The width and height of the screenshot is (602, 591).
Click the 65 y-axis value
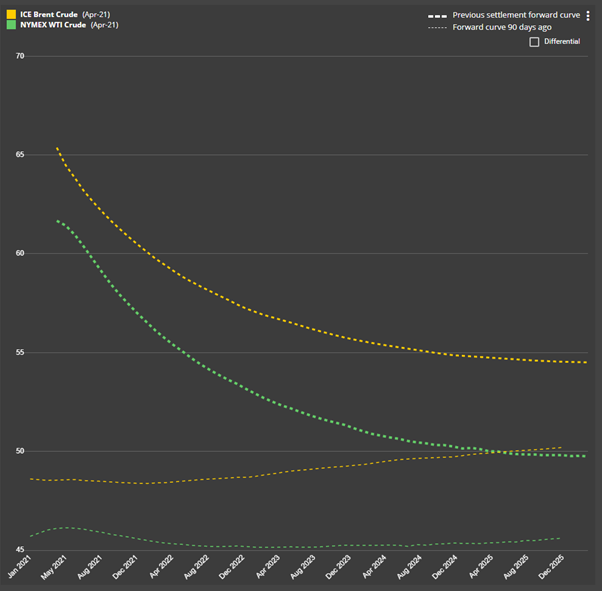(x=20, y=155)
